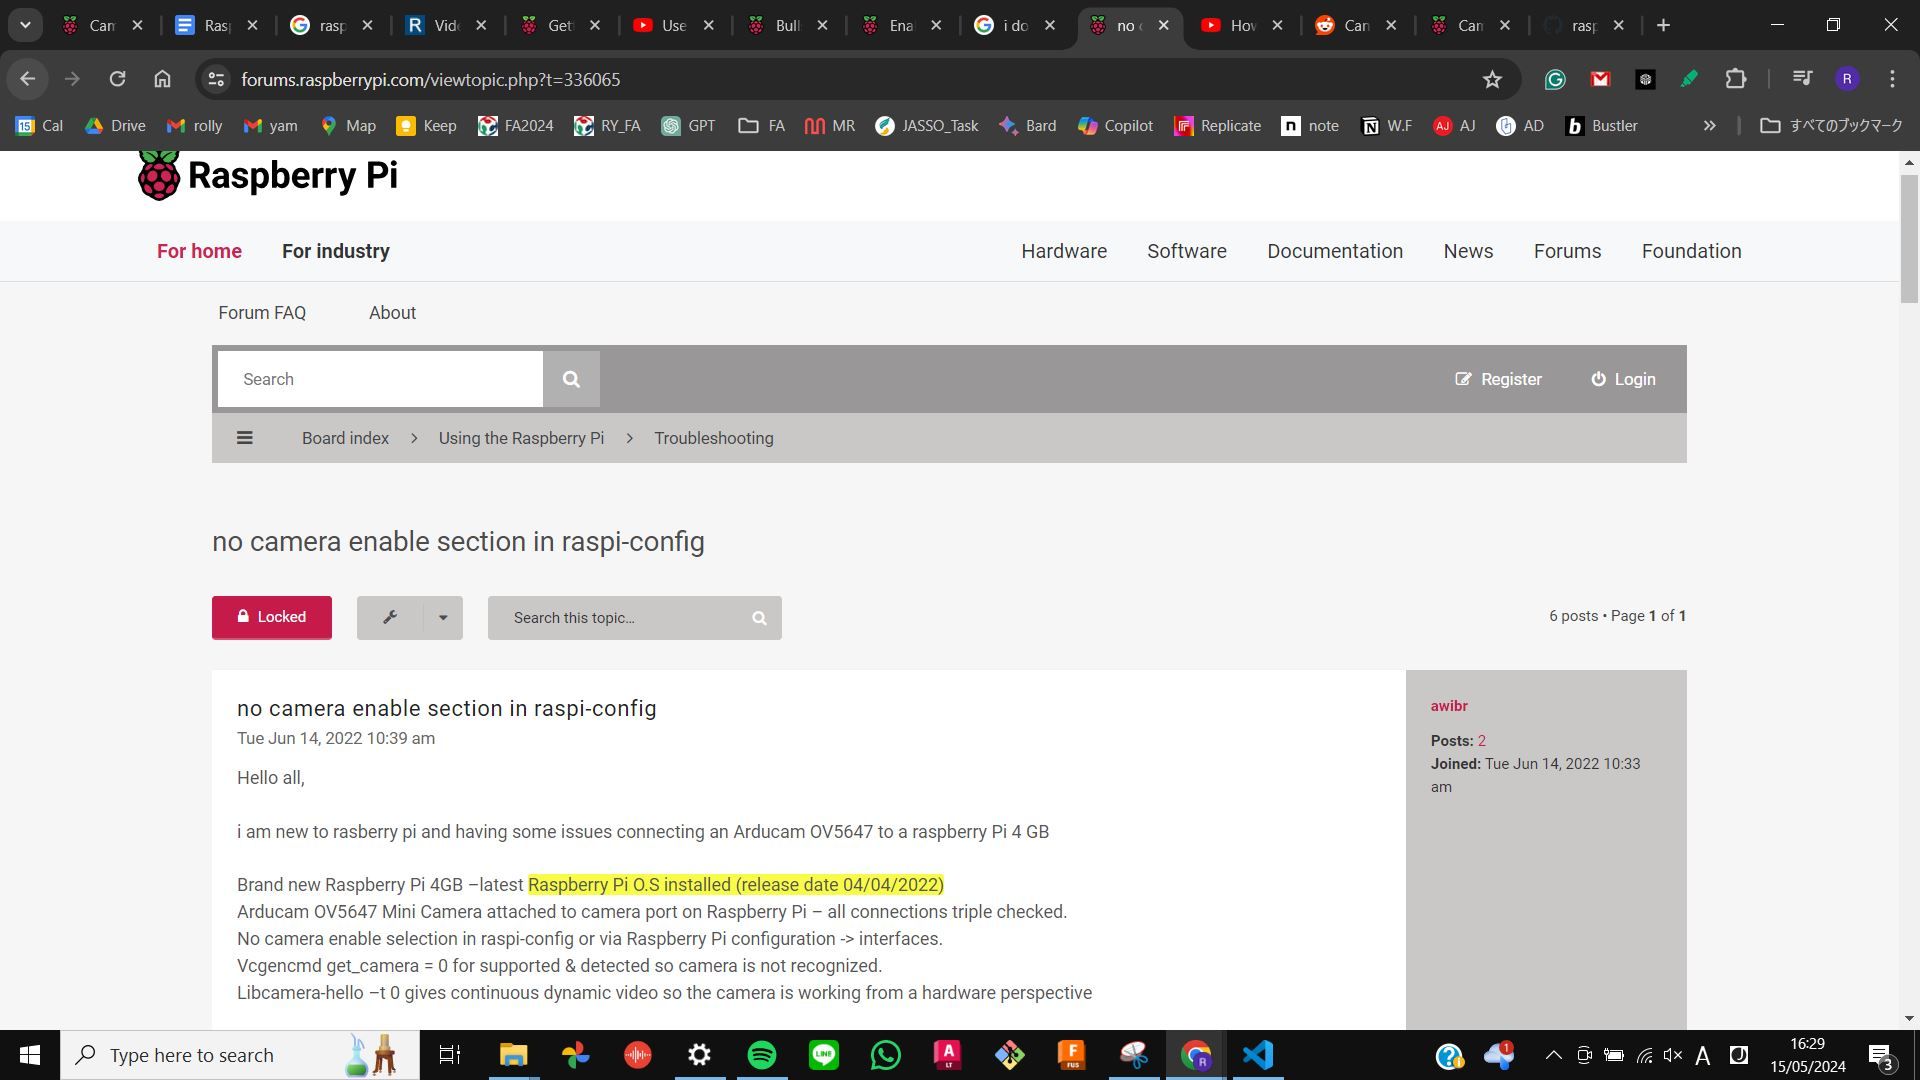Viewport: 1920px width, 1080px height.
Task: Click the Register link
Action: tap(1498, 379)
